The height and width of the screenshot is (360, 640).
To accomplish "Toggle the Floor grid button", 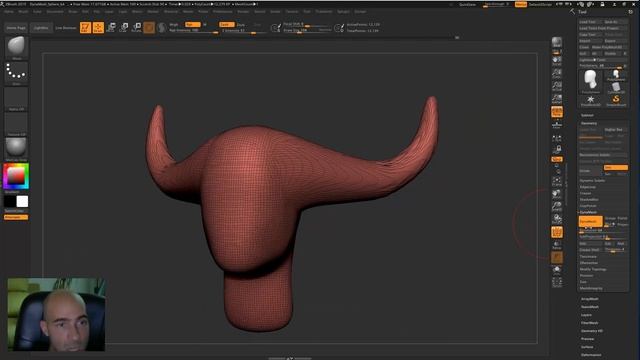I will click(557, 124).
